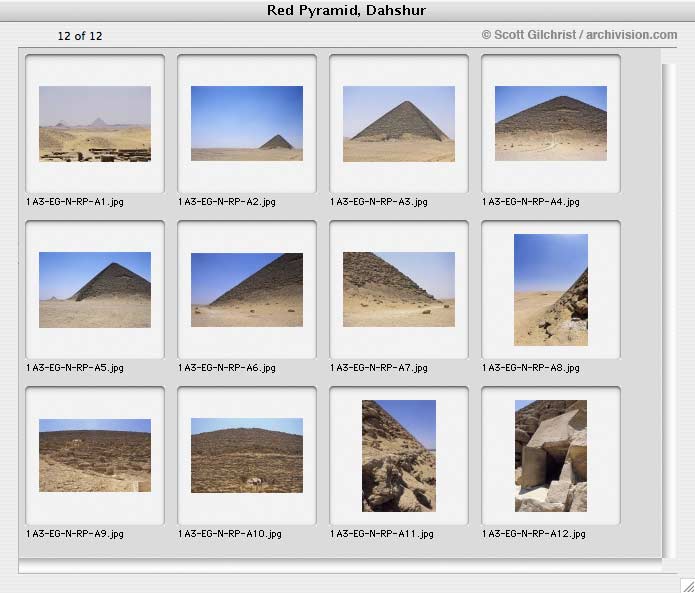This screenshot has height=593, width=695.
Task: Click the filename label 1A3-EG-N-RP-A4.jpg
Action: click(531, 202)
